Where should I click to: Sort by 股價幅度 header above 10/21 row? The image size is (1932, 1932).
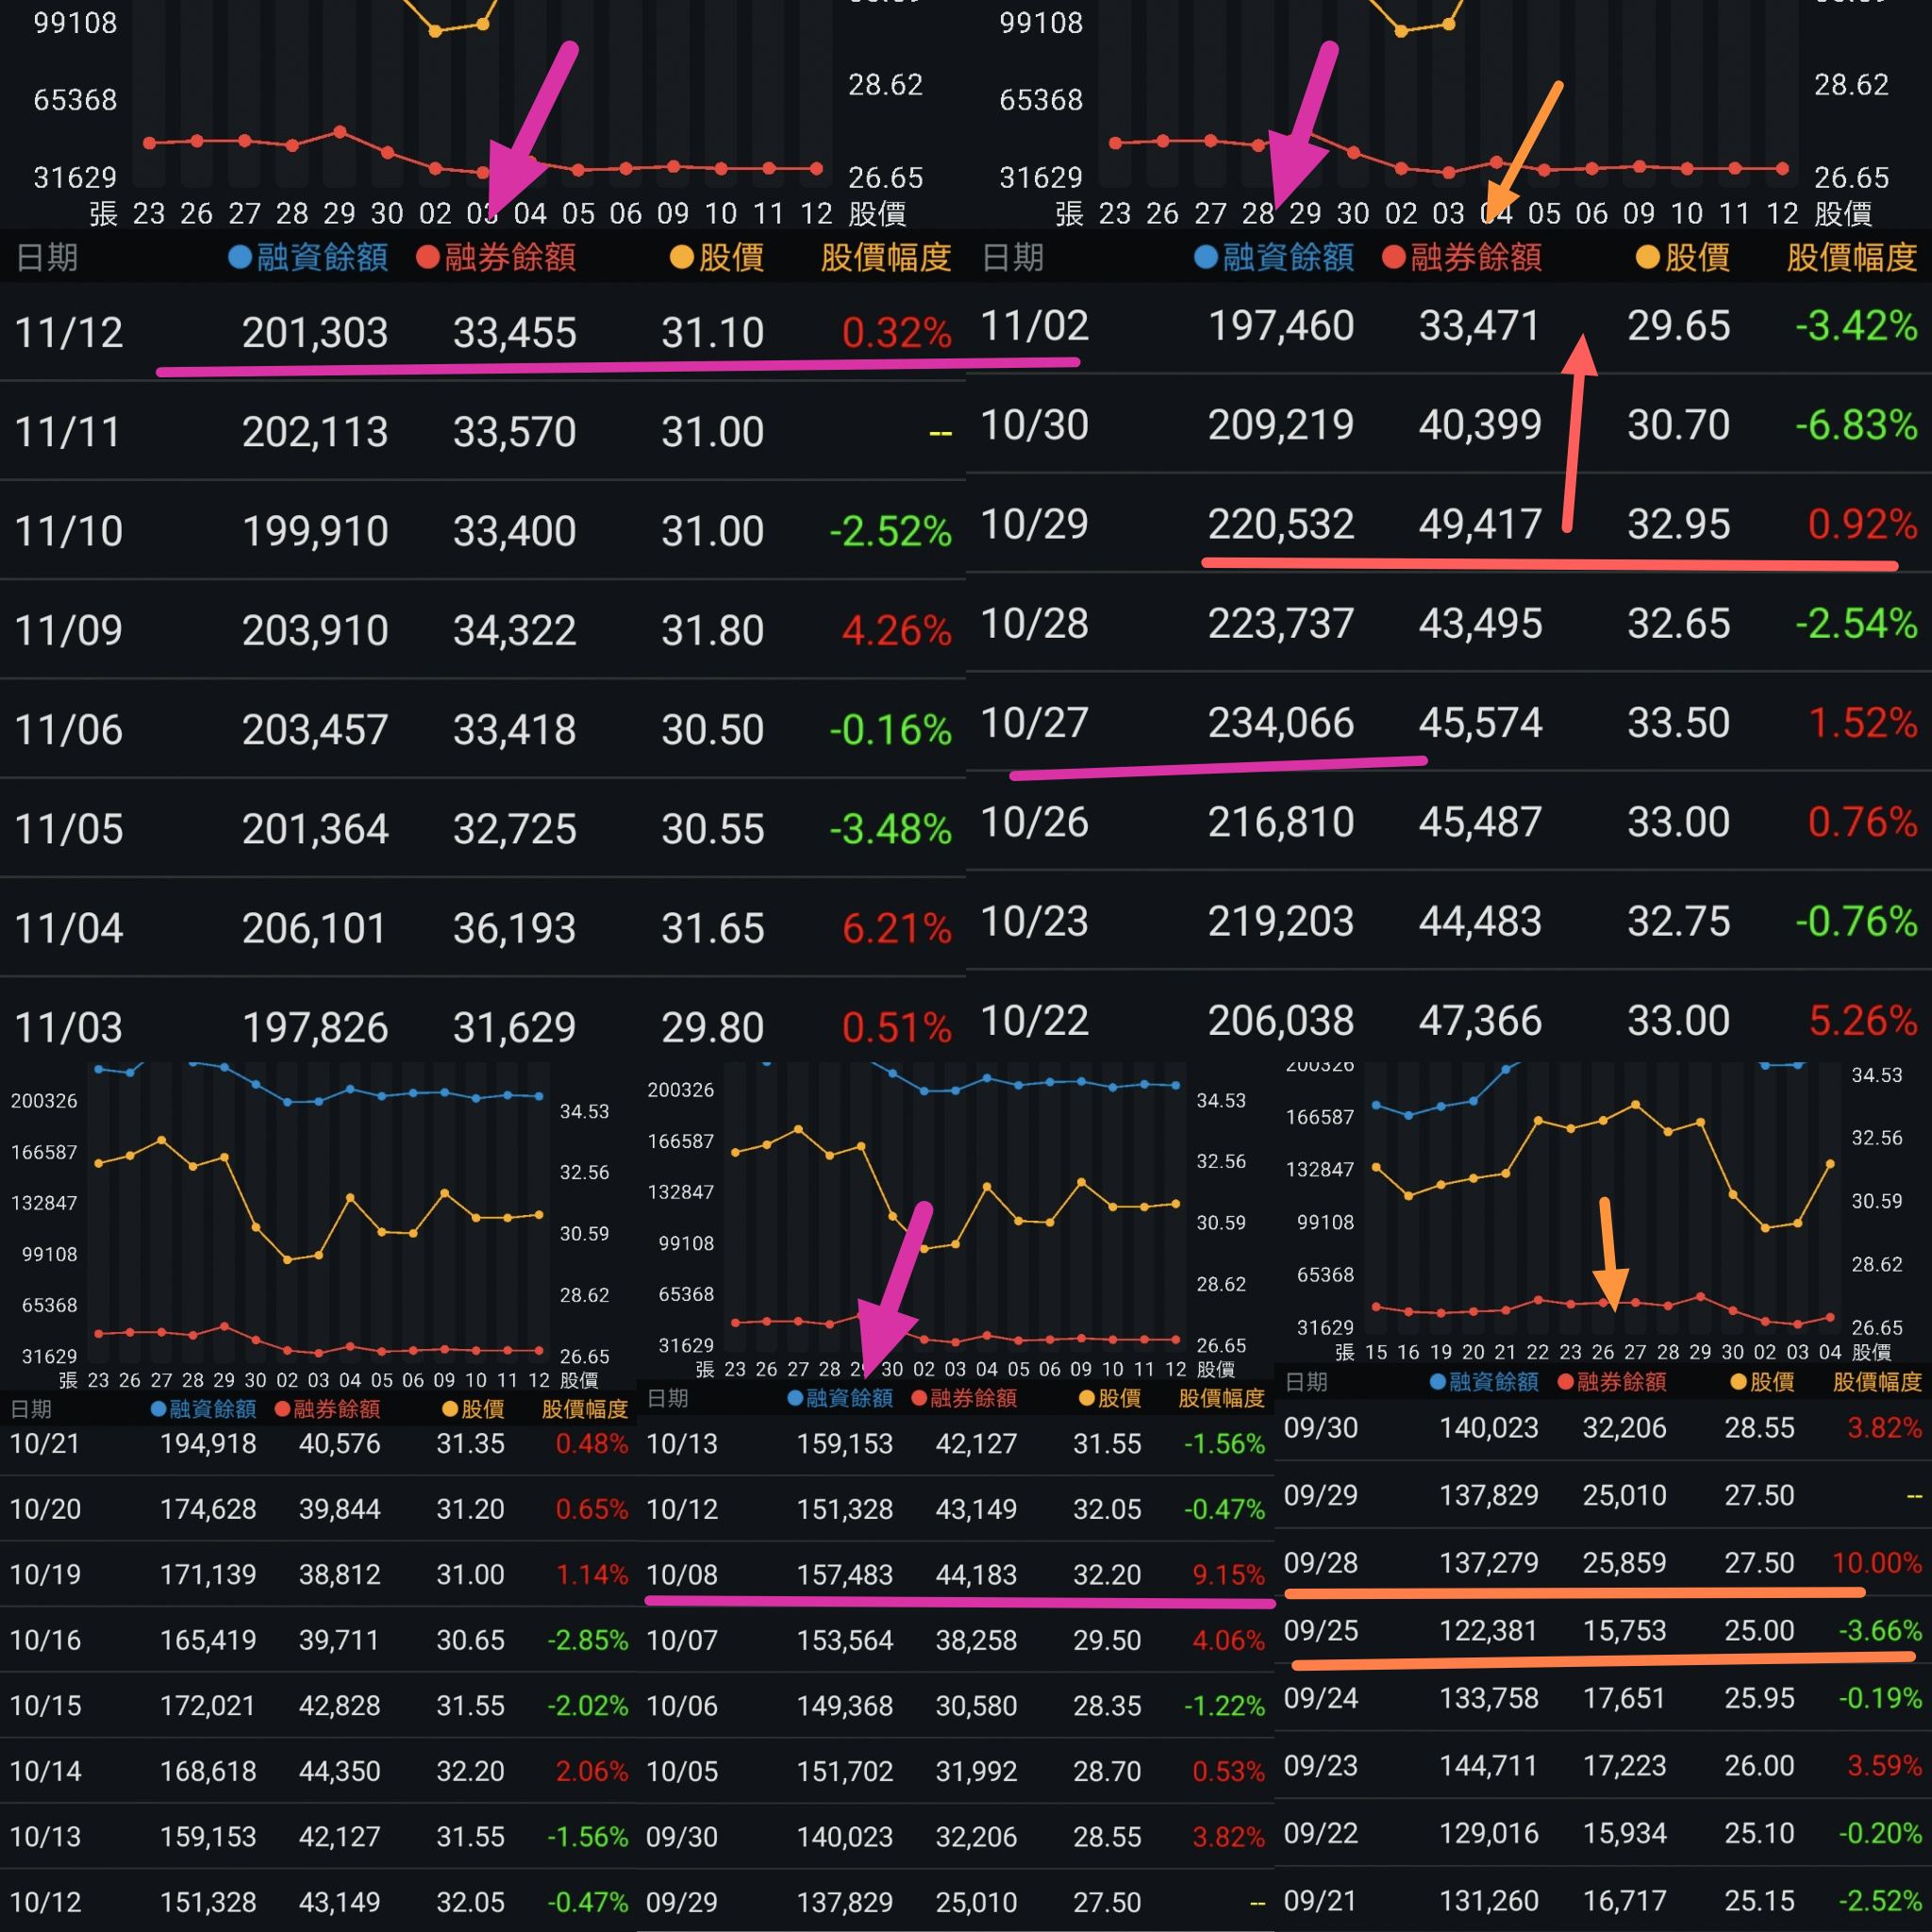(585, 1409)
